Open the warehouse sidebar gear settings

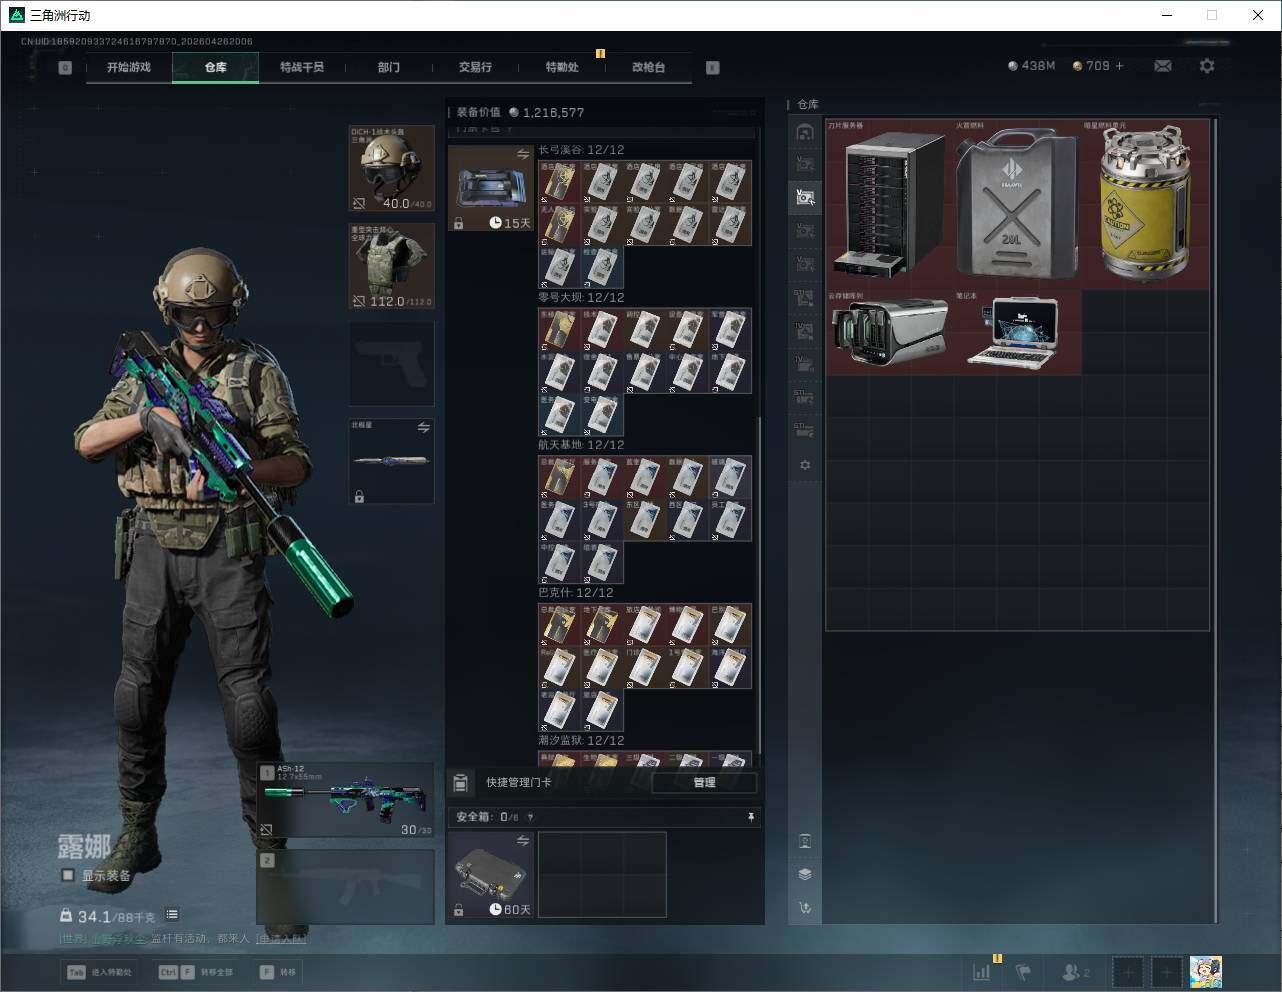pos(805,465)
